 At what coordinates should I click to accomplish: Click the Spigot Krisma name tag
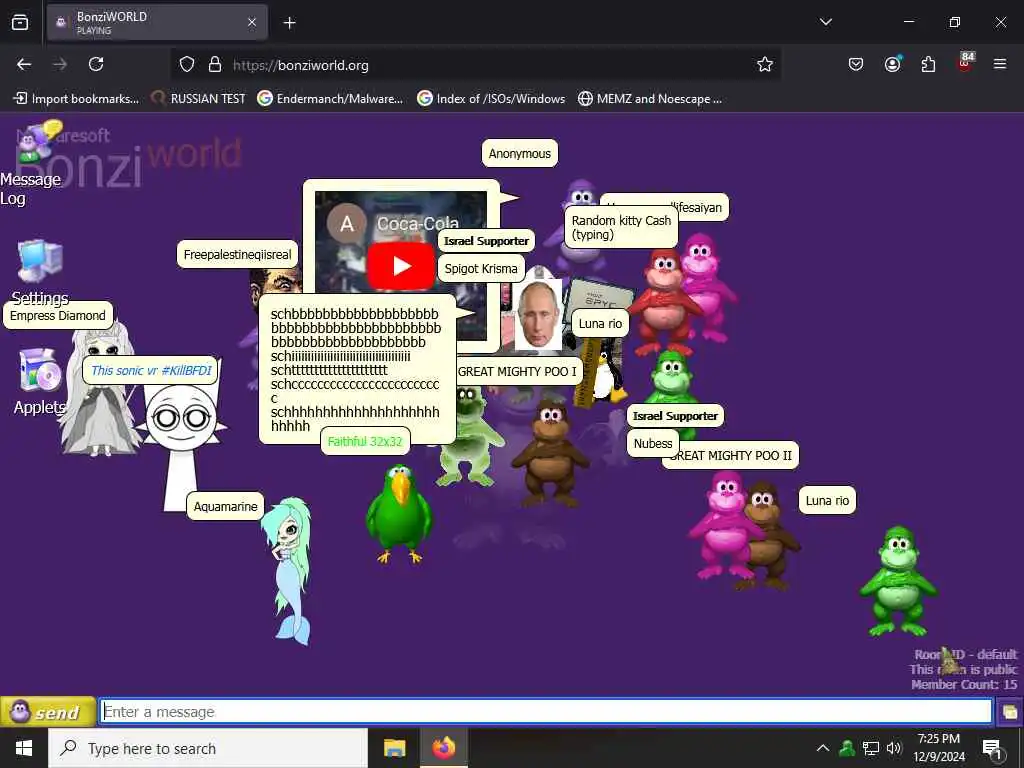pos(481,268)
